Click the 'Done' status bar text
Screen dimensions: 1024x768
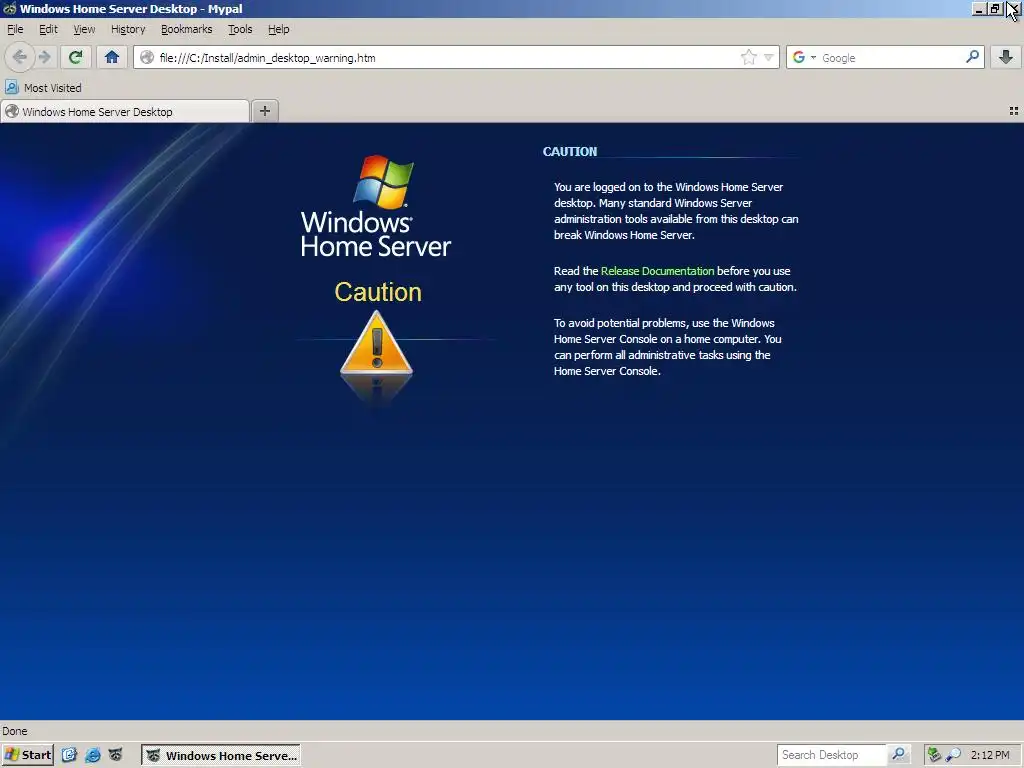coord(15,731)
